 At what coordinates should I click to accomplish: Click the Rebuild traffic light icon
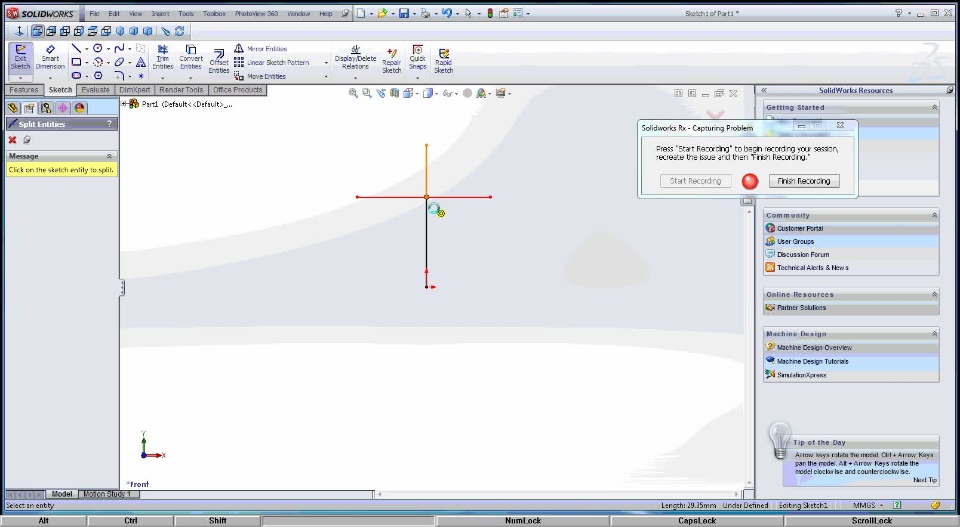[490, 13]
